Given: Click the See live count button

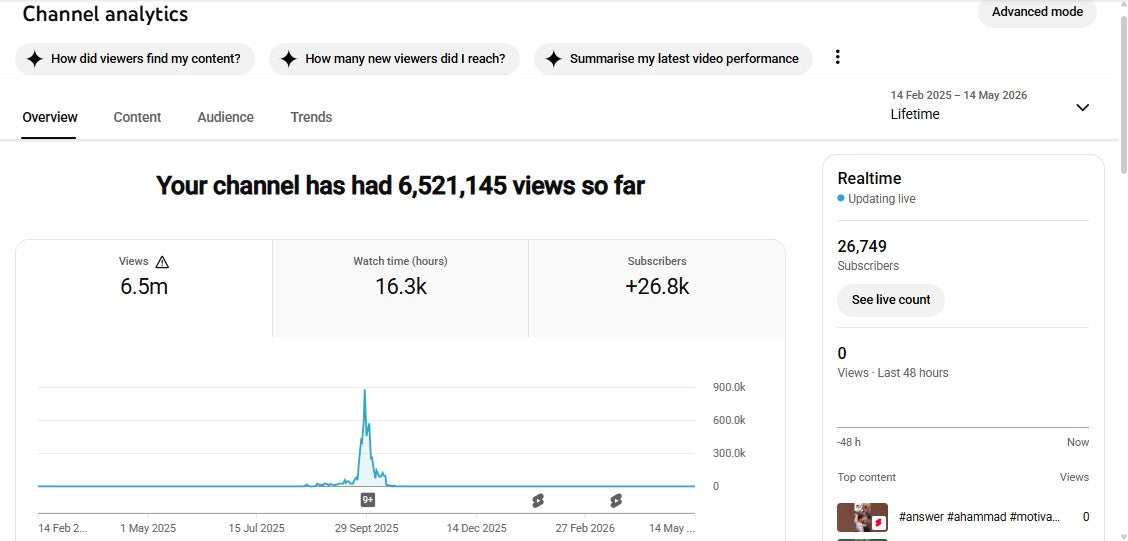Looking at the screenshot, I should [x=891, y=300].
